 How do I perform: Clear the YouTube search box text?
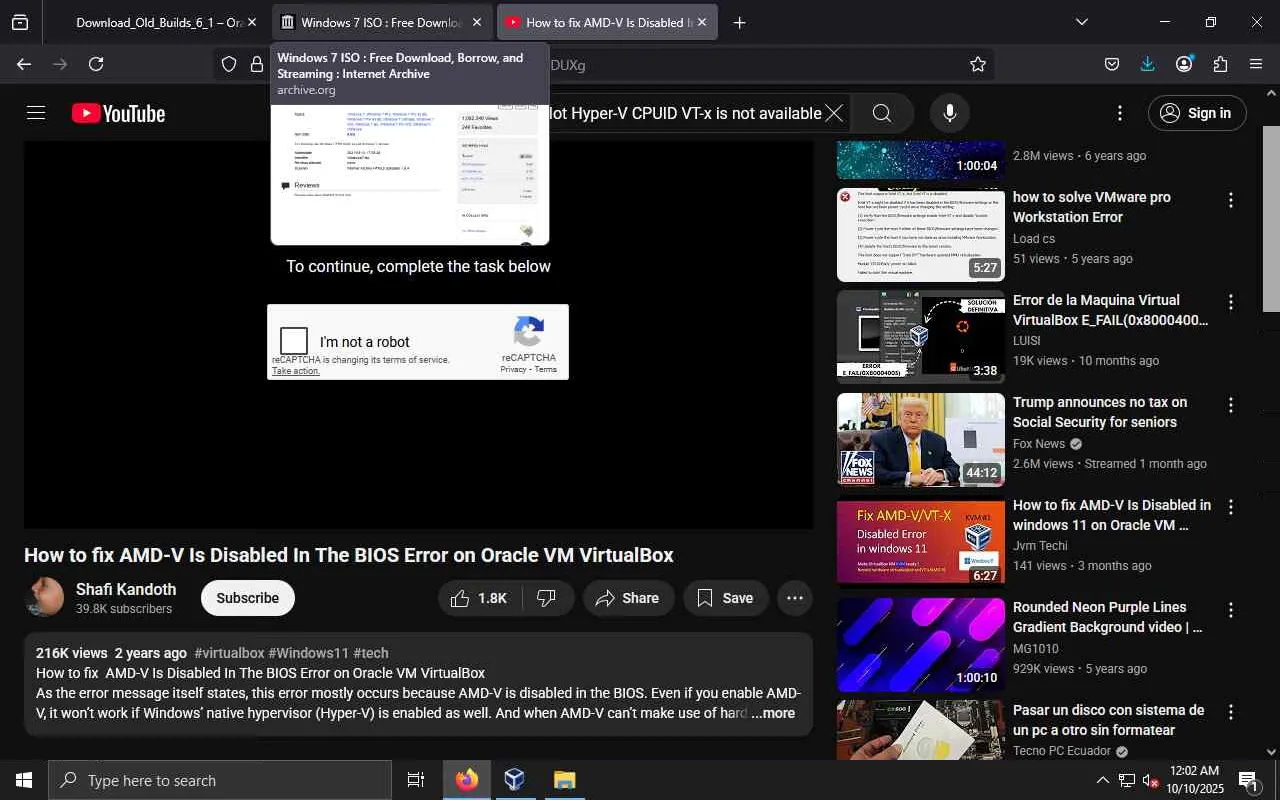(x=834, y=113)
